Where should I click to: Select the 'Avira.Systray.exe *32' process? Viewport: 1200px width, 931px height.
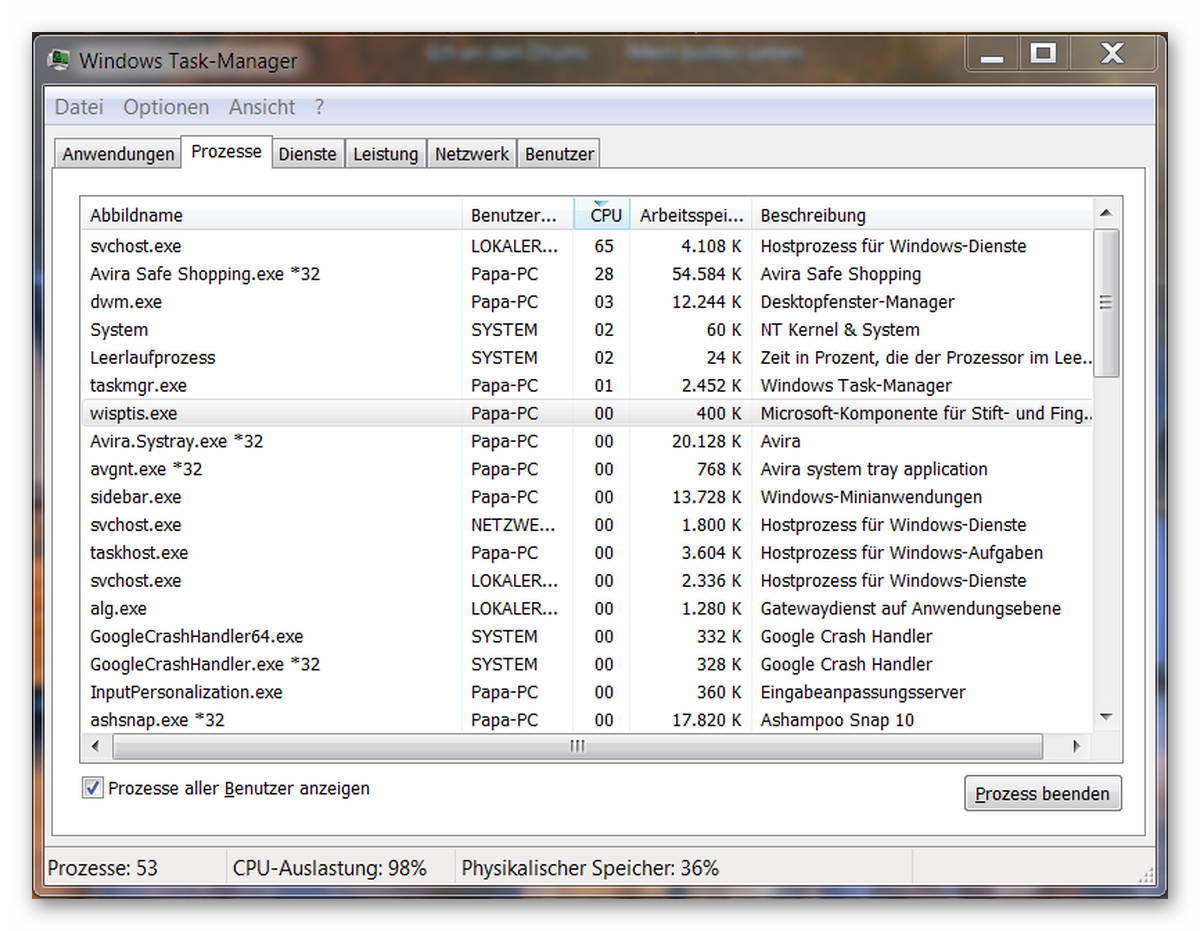(x=588, y=441)
